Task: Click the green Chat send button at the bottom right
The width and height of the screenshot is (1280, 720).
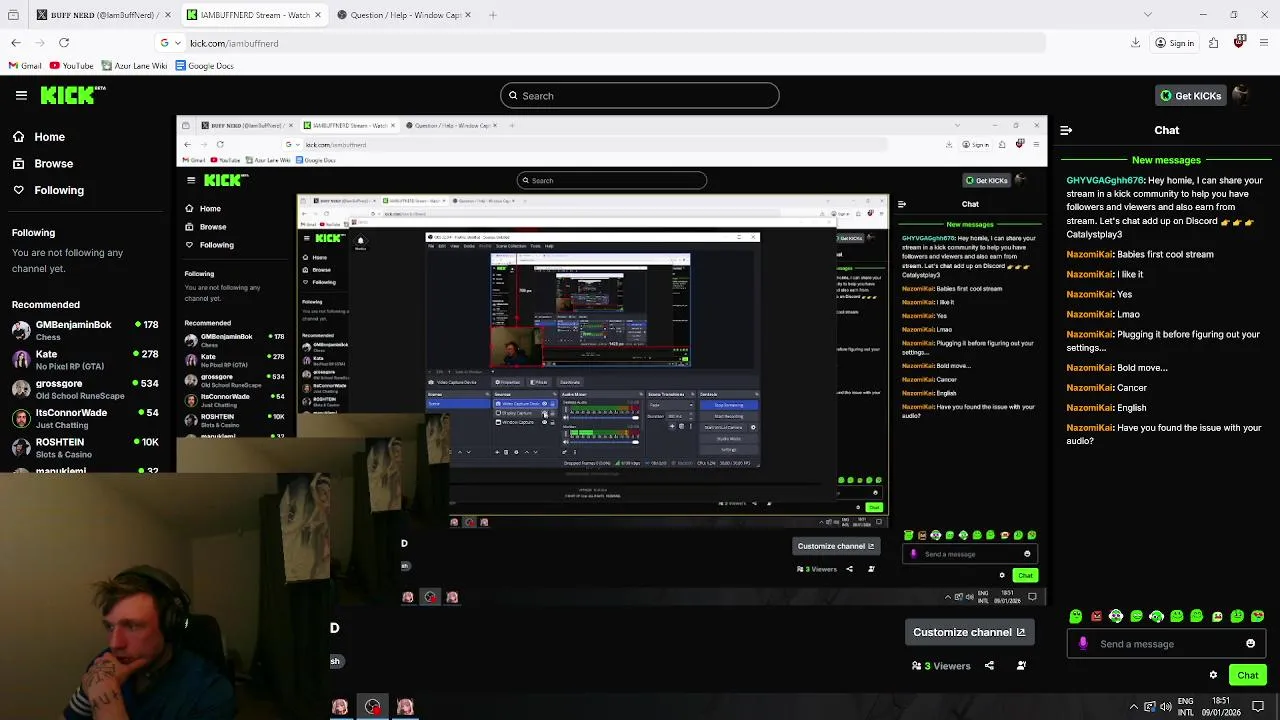Action: pos(1248,675)
